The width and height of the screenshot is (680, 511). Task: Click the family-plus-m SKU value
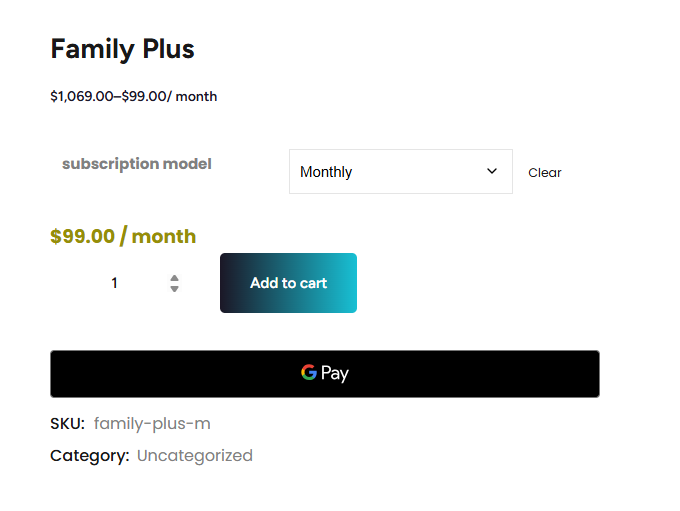click(152, 424)
